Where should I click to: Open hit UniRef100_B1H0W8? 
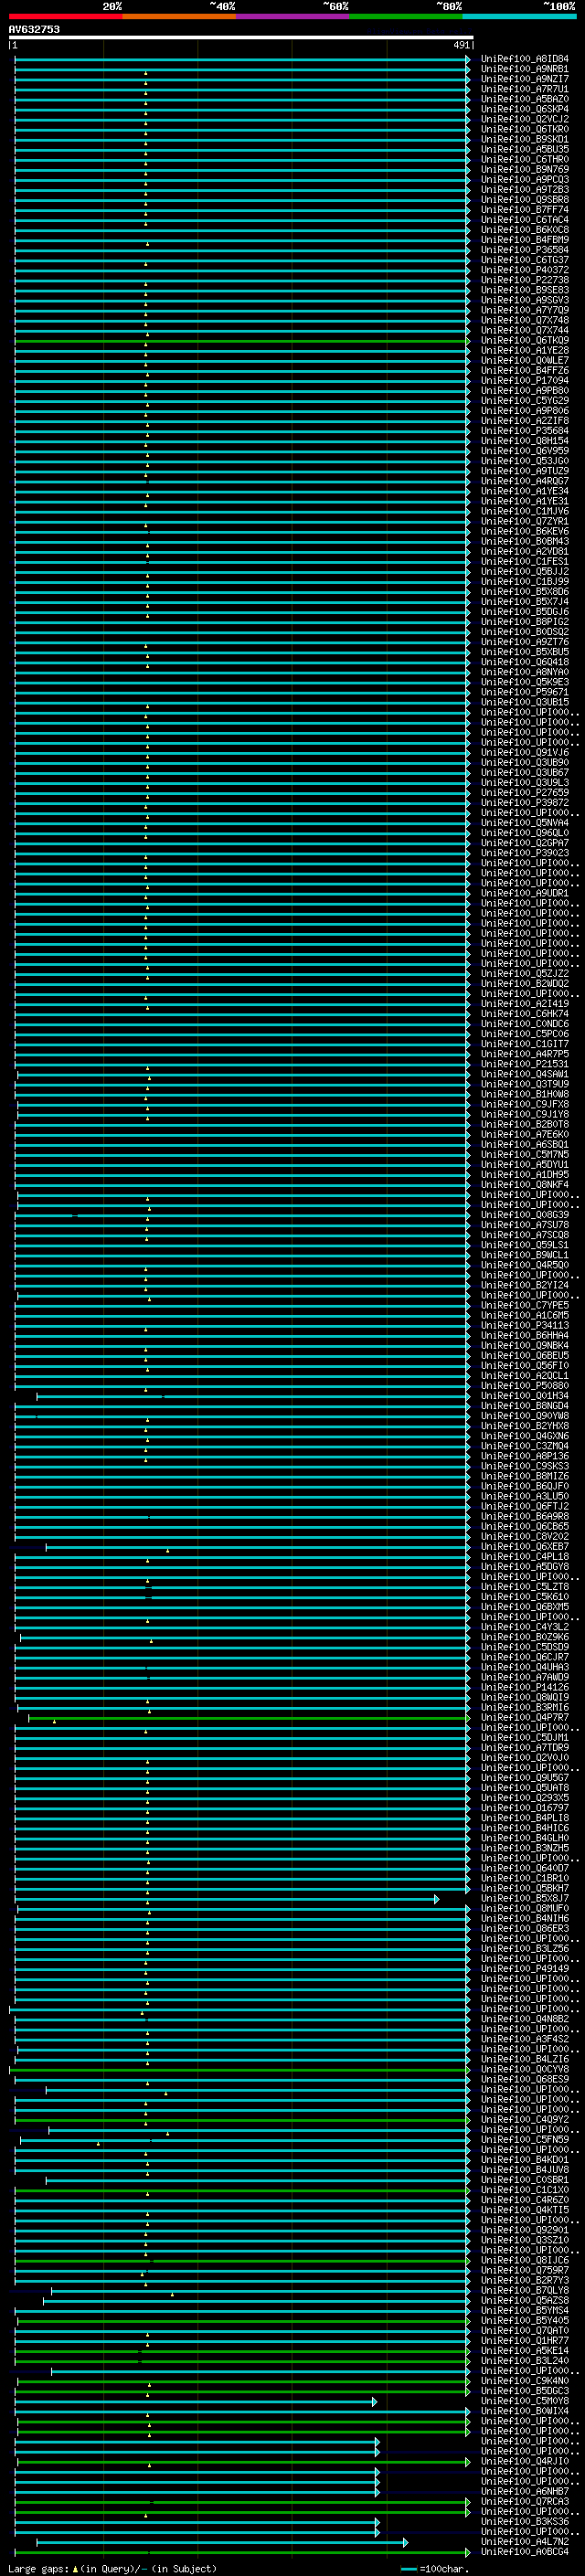(524, 1094)
